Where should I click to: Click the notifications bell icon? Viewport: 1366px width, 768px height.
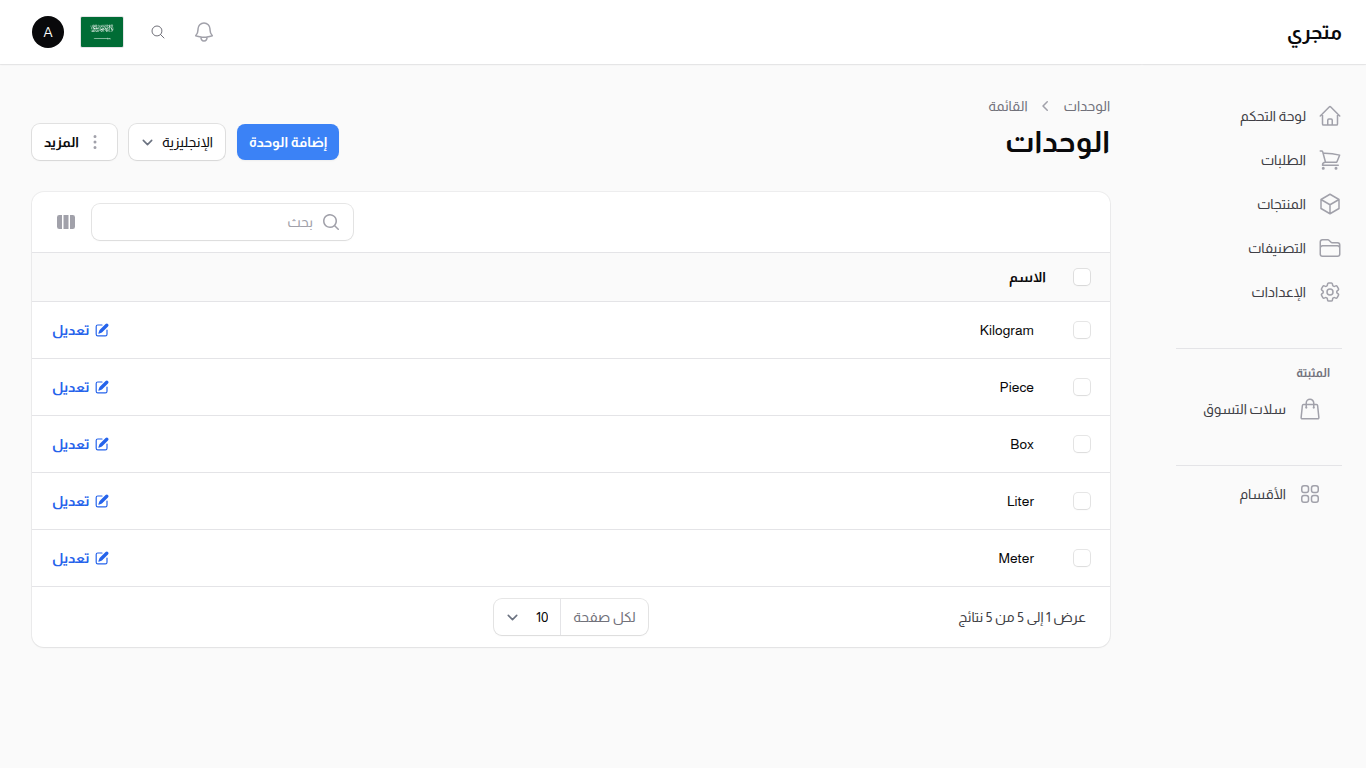(x=203, y=31)
